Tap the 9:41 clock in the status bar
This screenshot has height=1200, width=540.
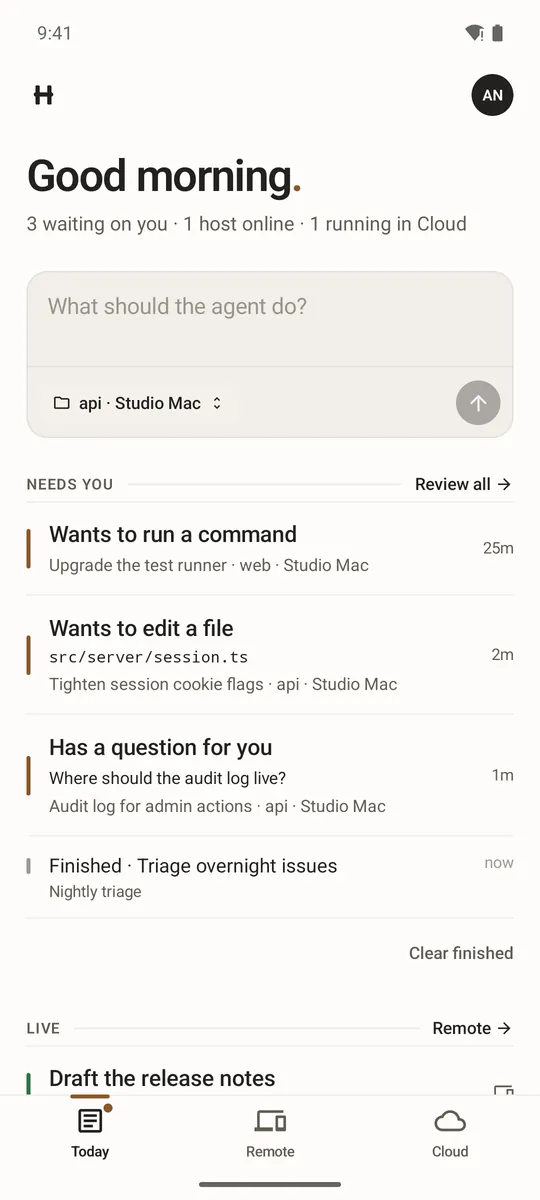[x=54, y=33]
